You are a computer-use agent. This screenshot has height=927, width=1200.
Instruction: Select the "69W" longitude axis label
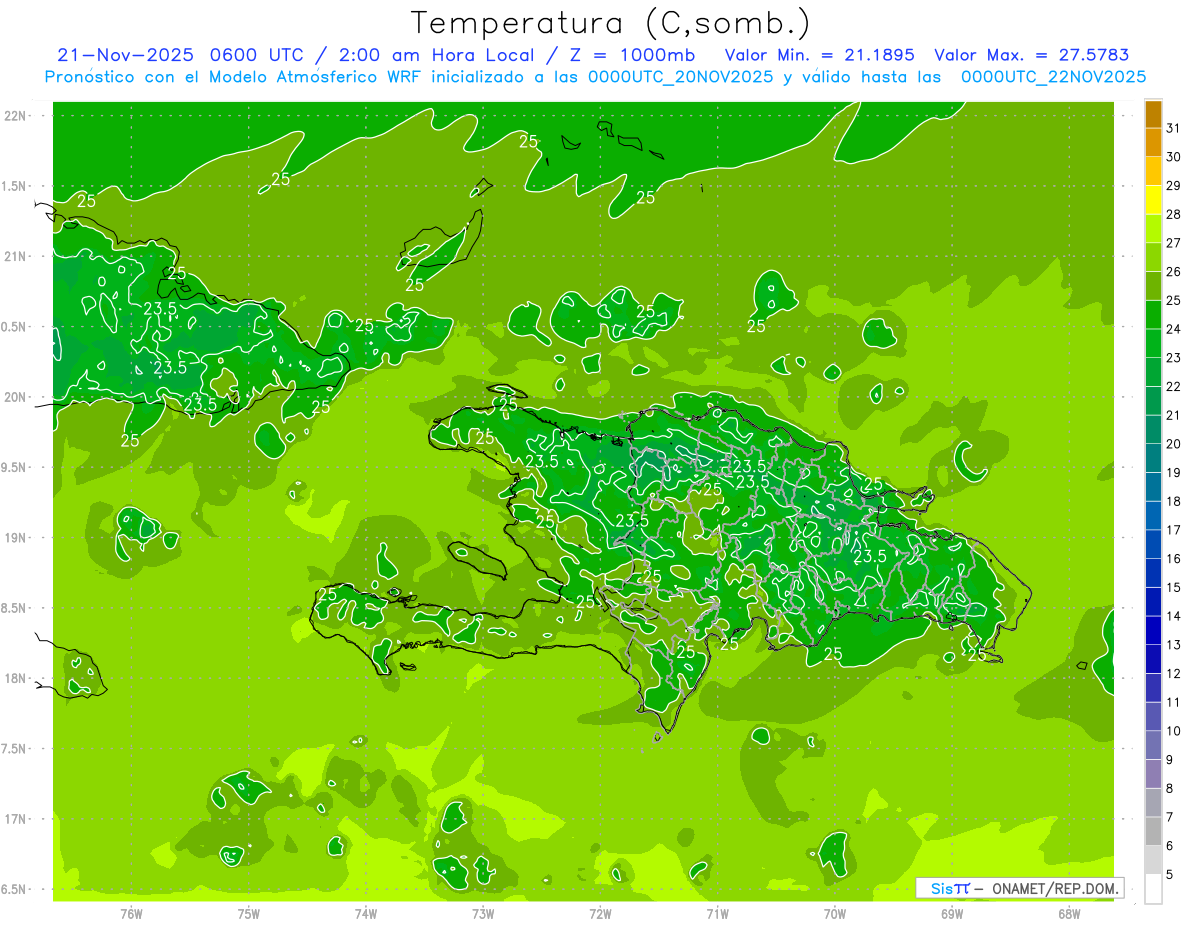(952, 914)
